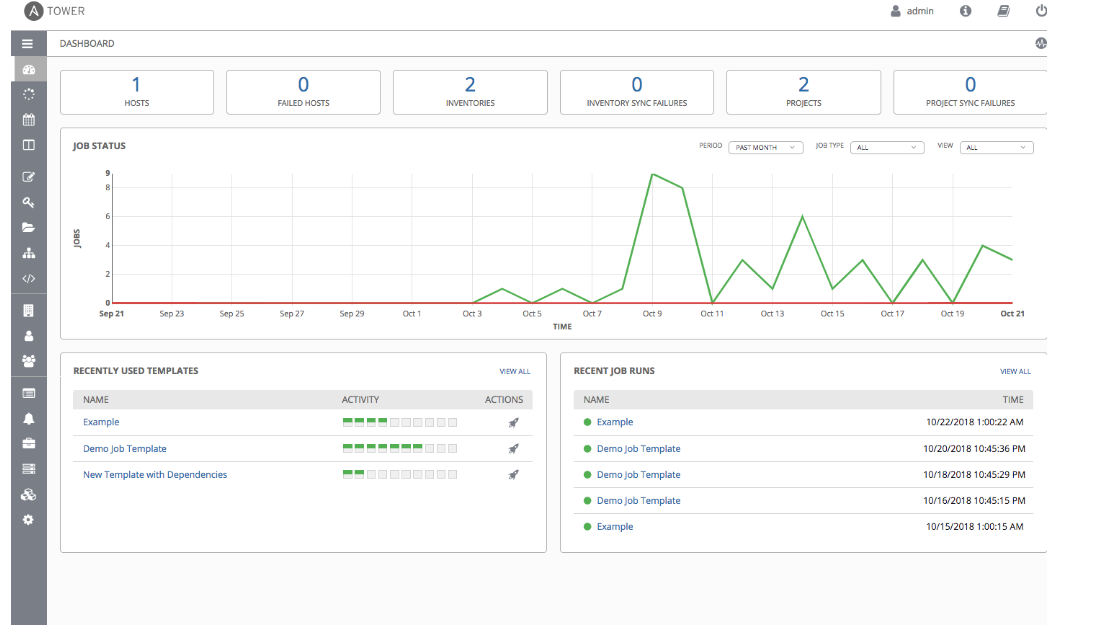Click New Template with Dependencies activity bar
1097x643 pixels.
pyautogui.click(x=399, y=474)
